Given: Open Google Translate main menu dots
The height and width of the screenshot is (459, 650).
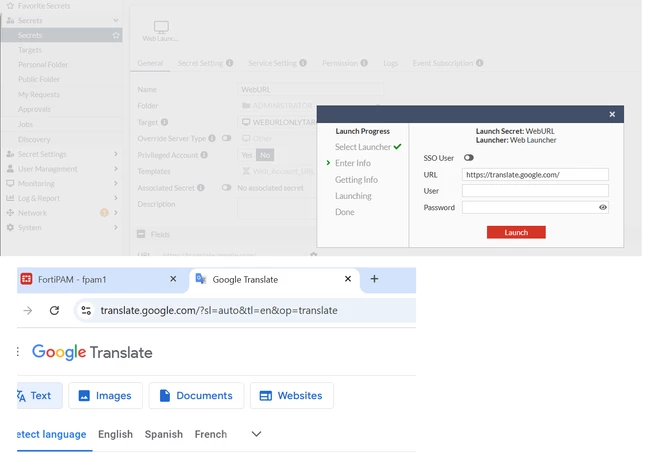Looking at the screenshot, I should click(18, 352).
